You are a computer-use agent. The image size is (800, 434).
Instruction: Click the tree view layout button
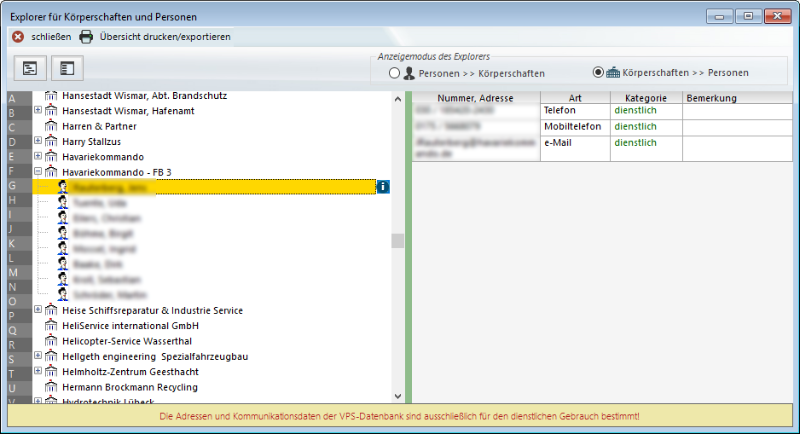(30, 68)
